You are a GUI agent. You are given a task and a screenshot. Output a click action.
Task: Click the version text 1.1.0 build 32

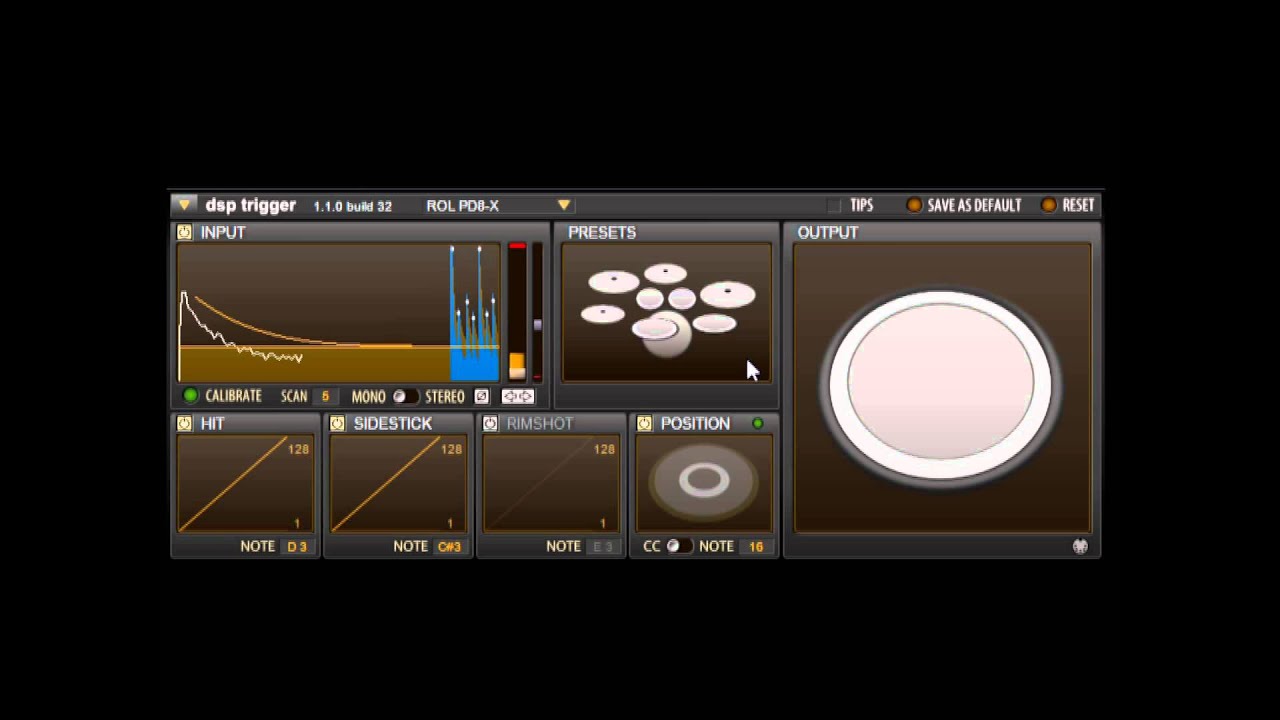[x=353, y=206]
